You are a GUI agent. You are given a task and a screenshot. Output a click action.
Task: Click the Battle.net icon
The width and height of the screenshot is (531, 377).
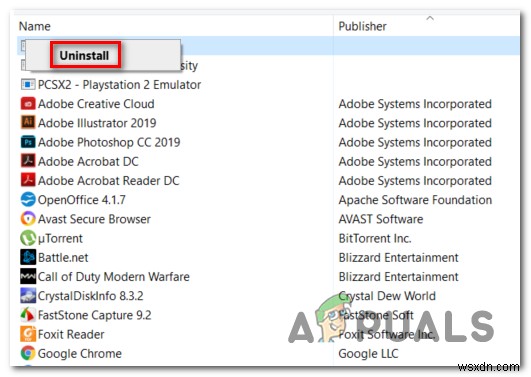click(x=28, y=257)
